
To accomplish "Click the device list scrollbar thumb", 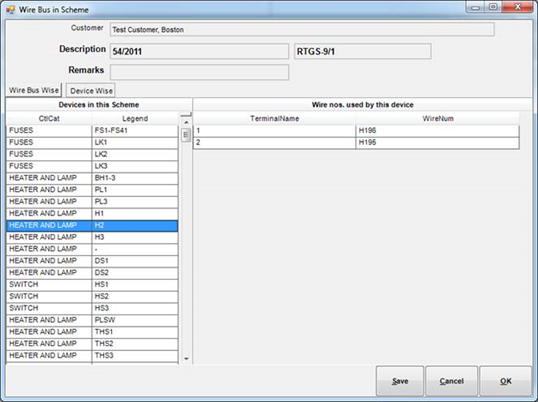I will [186, 135].
